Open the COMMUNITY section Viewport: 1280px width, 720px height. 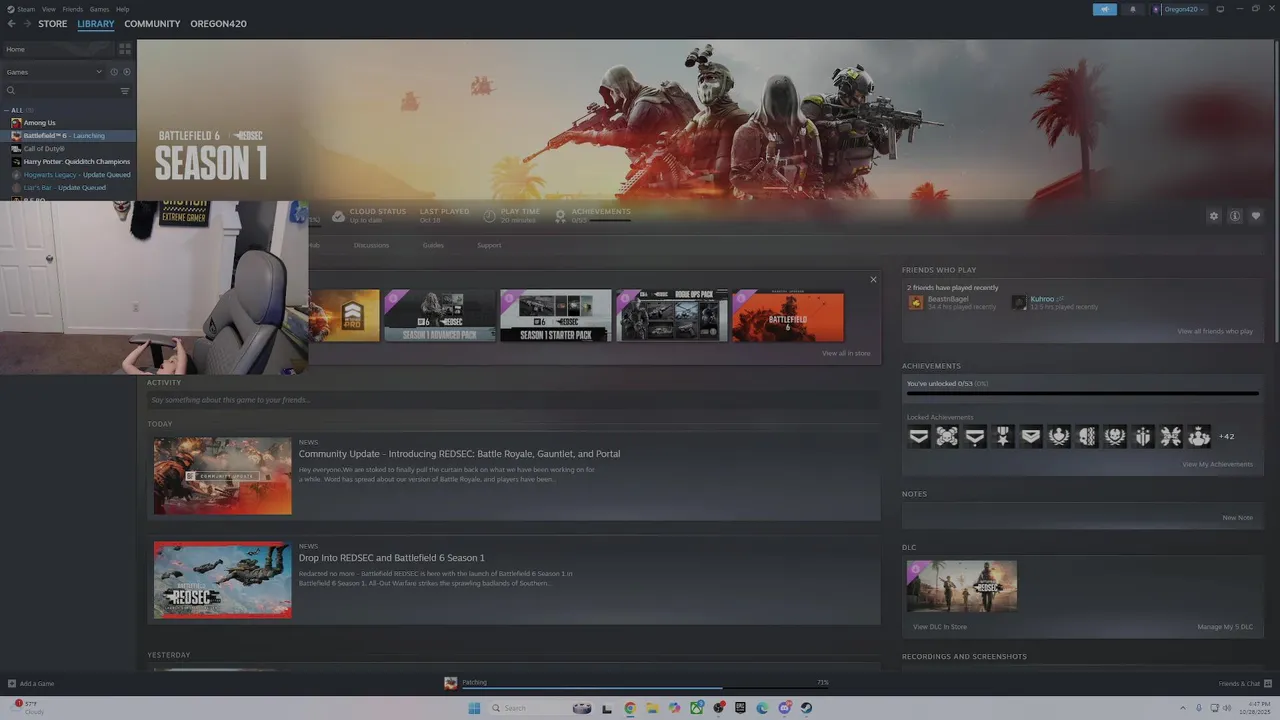[152, 24]
